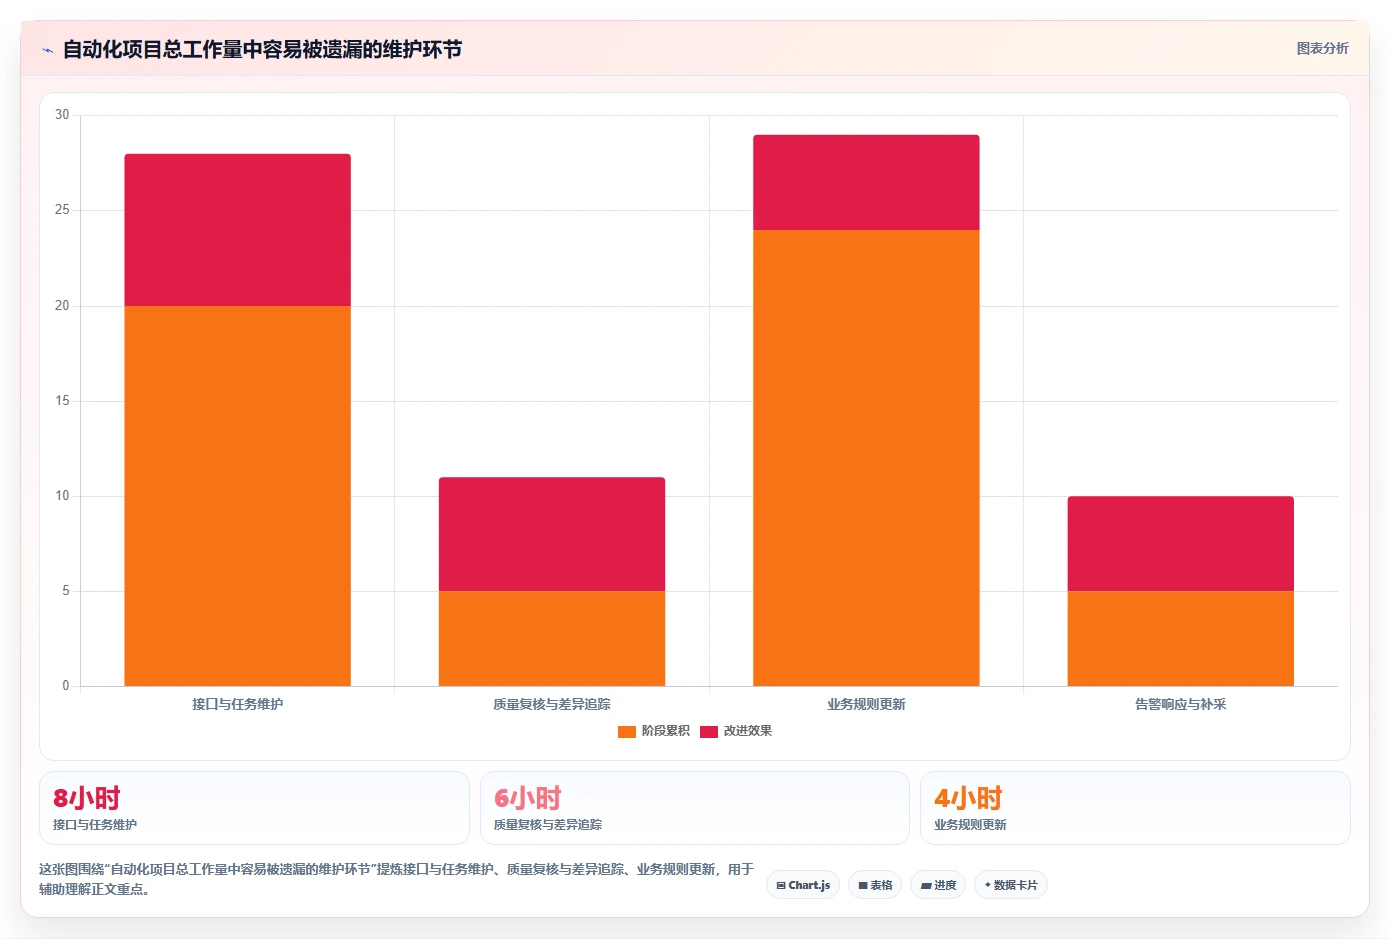Select the Chart.js tag chip
Screen dimensions: 1390x939
click(x=803, y=885)
